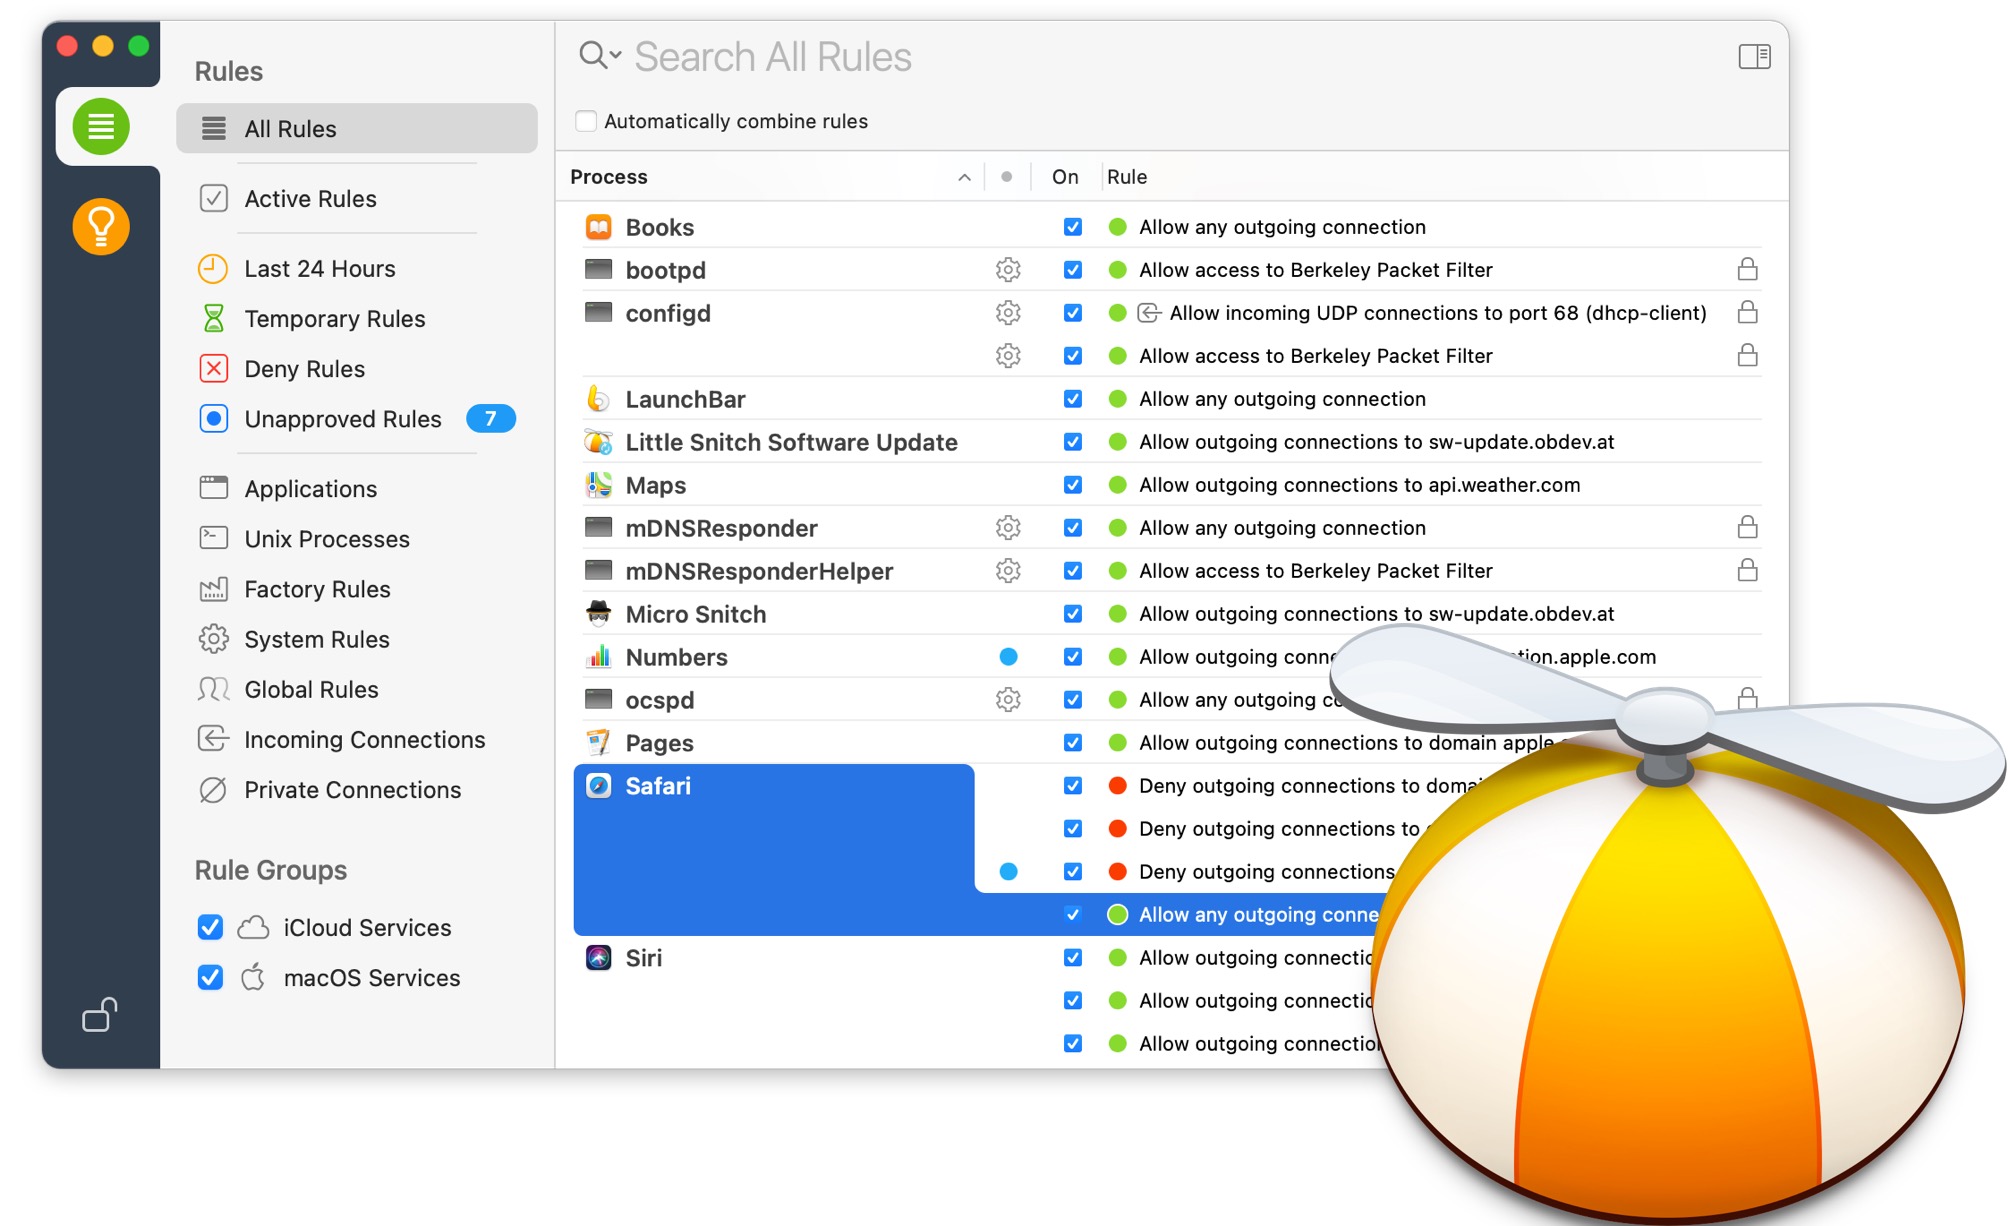The height and width of the screenshot is (1226, 2008).
Task: Click the status dot column header
Action: [1007, 177]
